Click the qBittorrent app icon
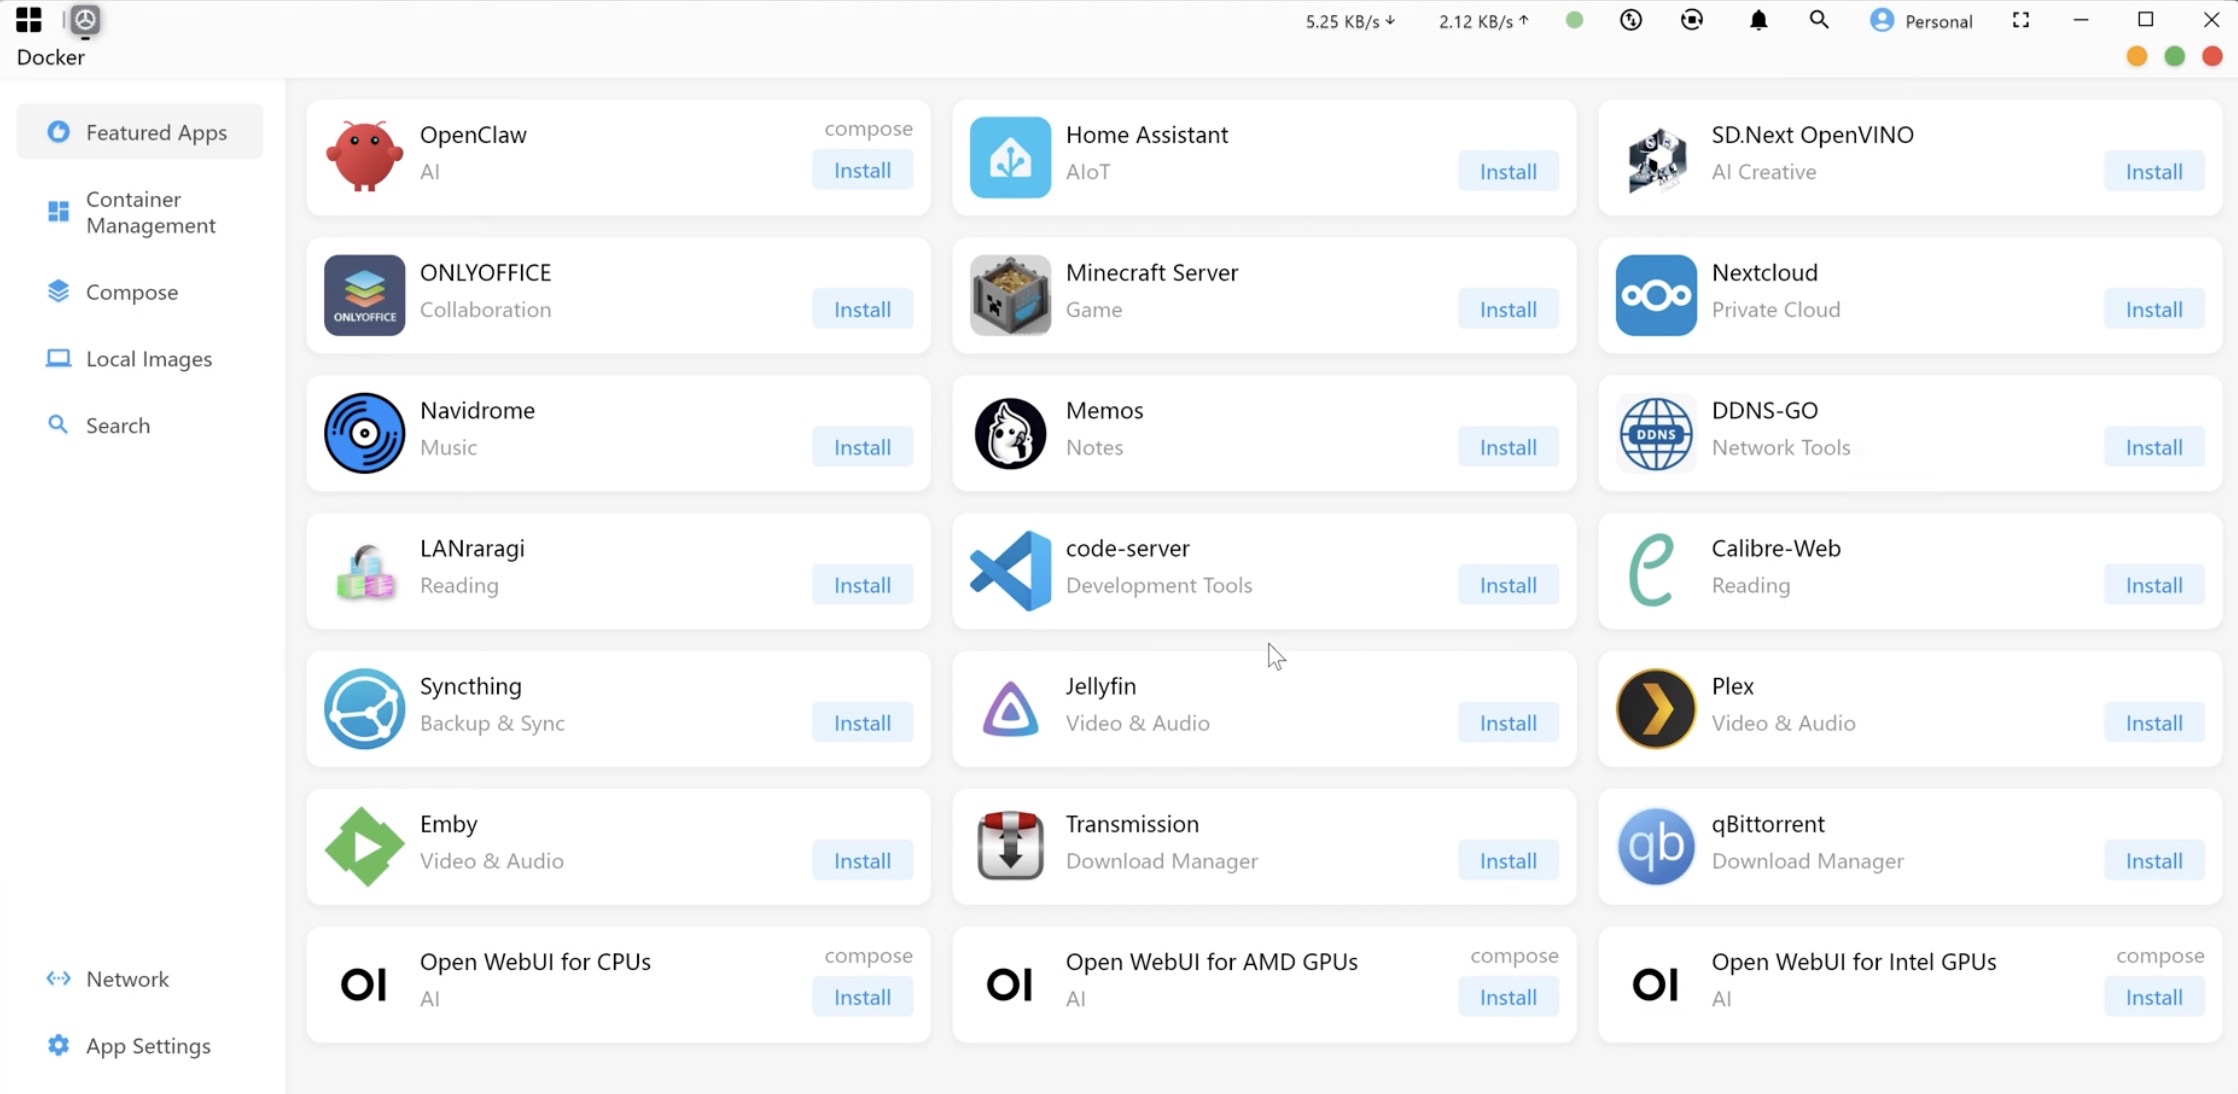Viewport: 2238px width, 1094px height. tap(1656, 847)
